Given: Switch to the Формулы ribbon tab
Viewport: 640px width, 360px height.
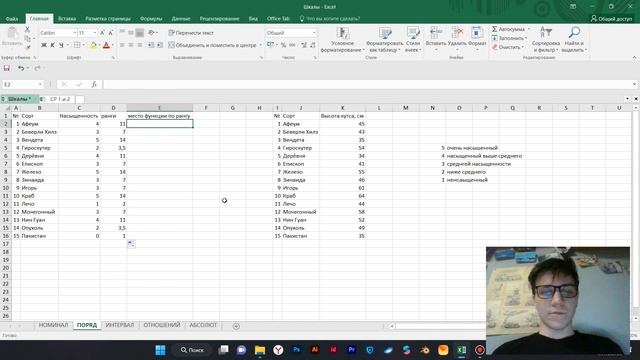Looking at the screenshot, I should 151,19.
